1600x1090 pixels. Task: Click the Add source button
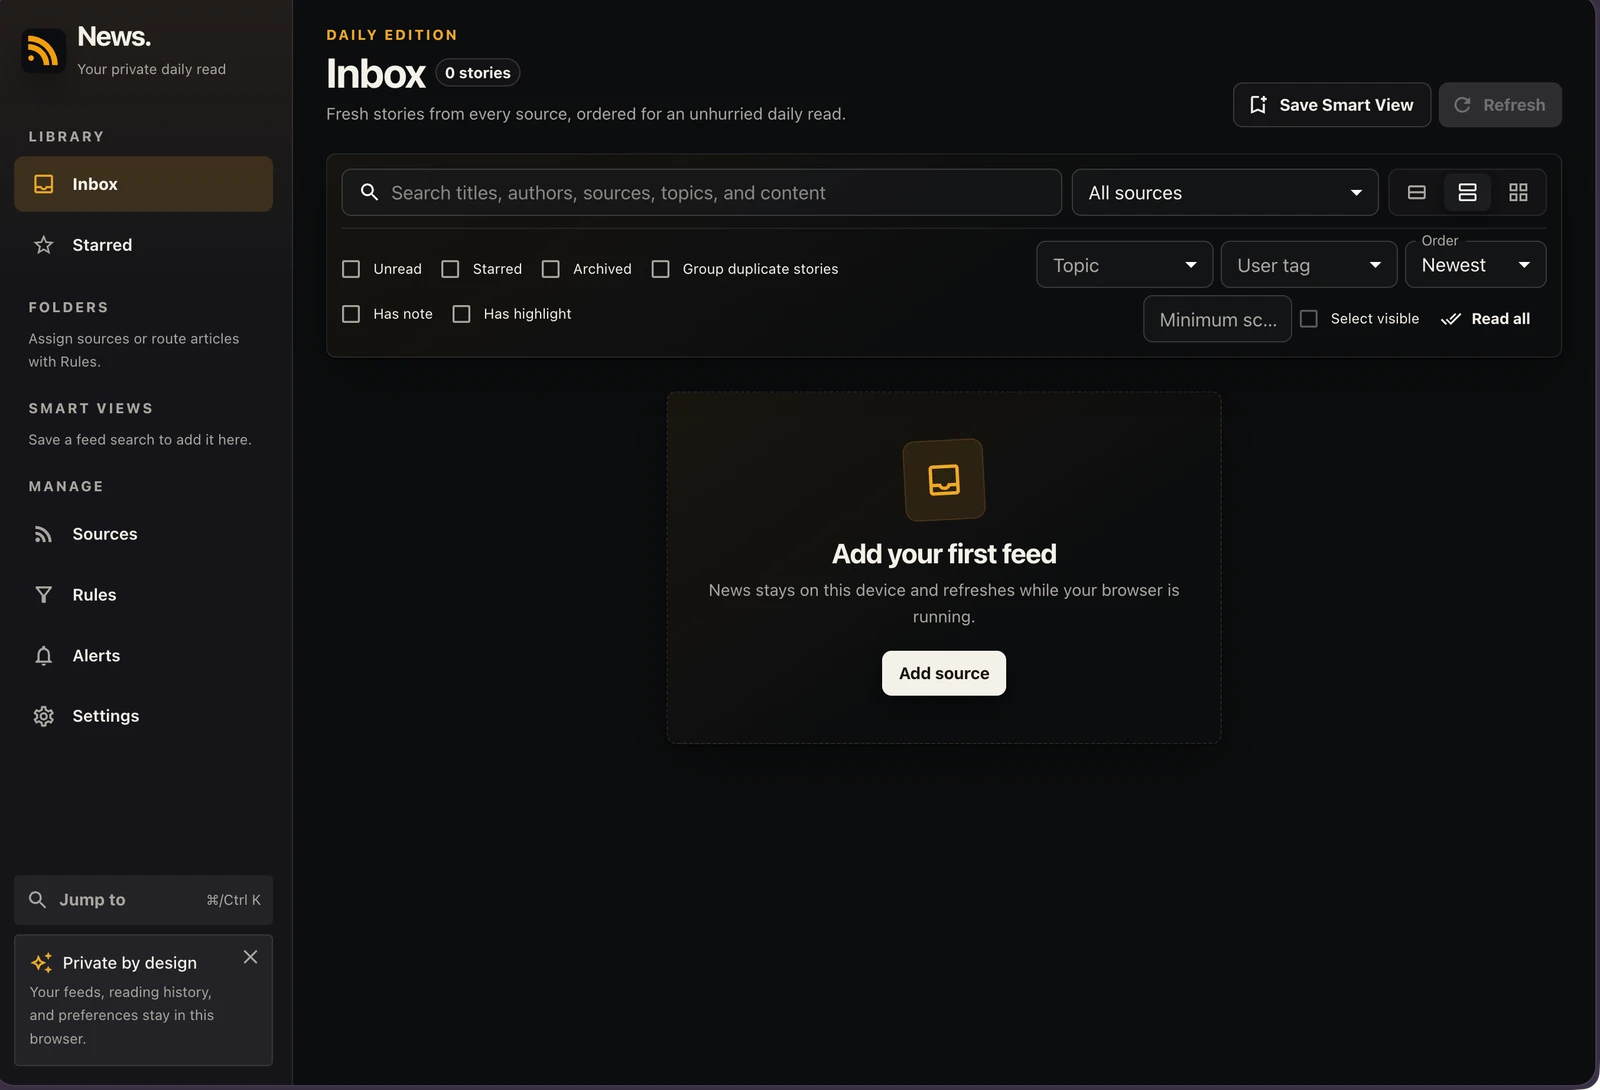click(x=944, y=673)
